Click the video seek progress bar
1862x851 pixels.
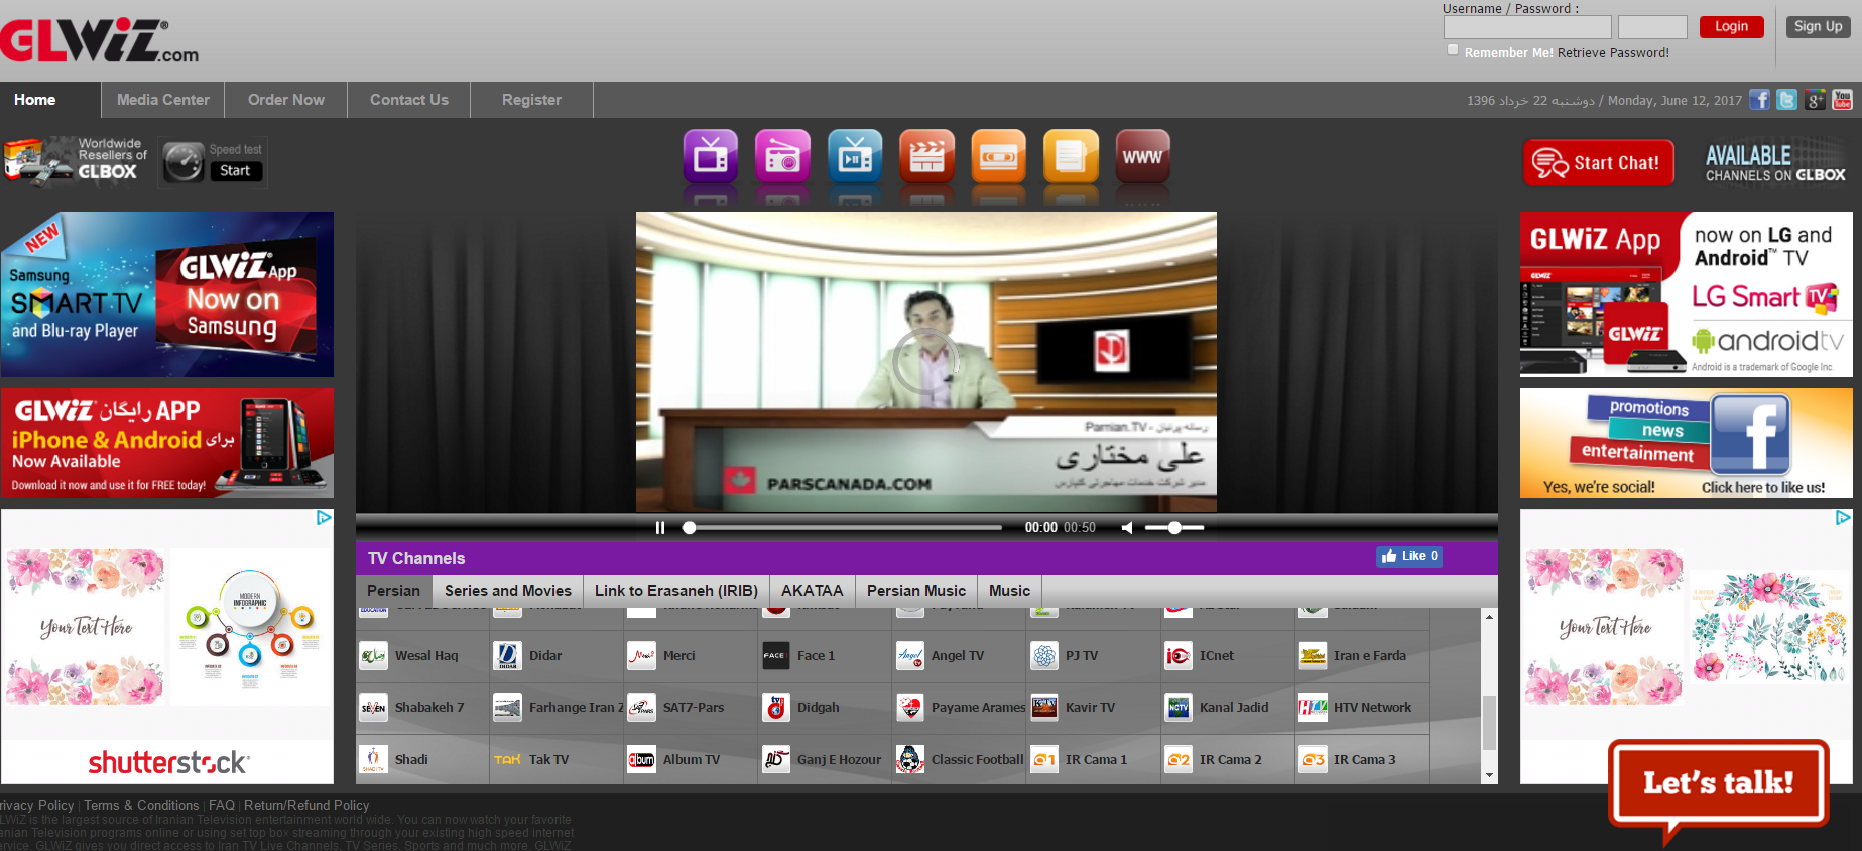[x=845, y=528]
